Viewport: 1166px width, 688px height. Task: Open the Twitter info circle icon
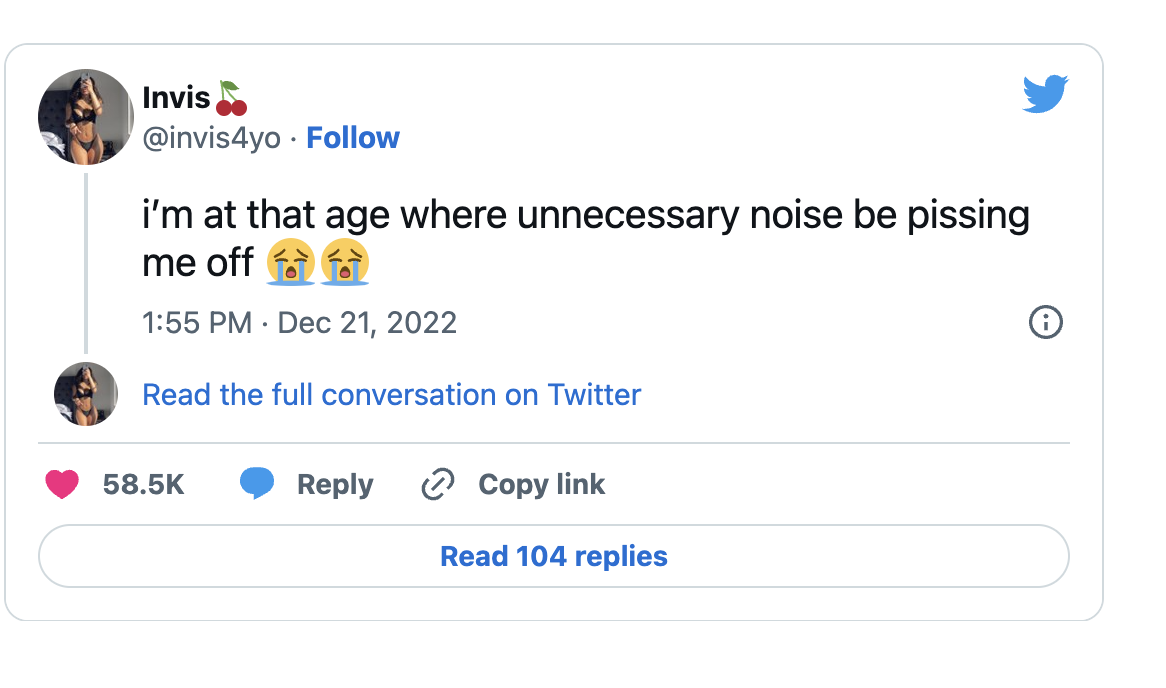pos(1045,322)
